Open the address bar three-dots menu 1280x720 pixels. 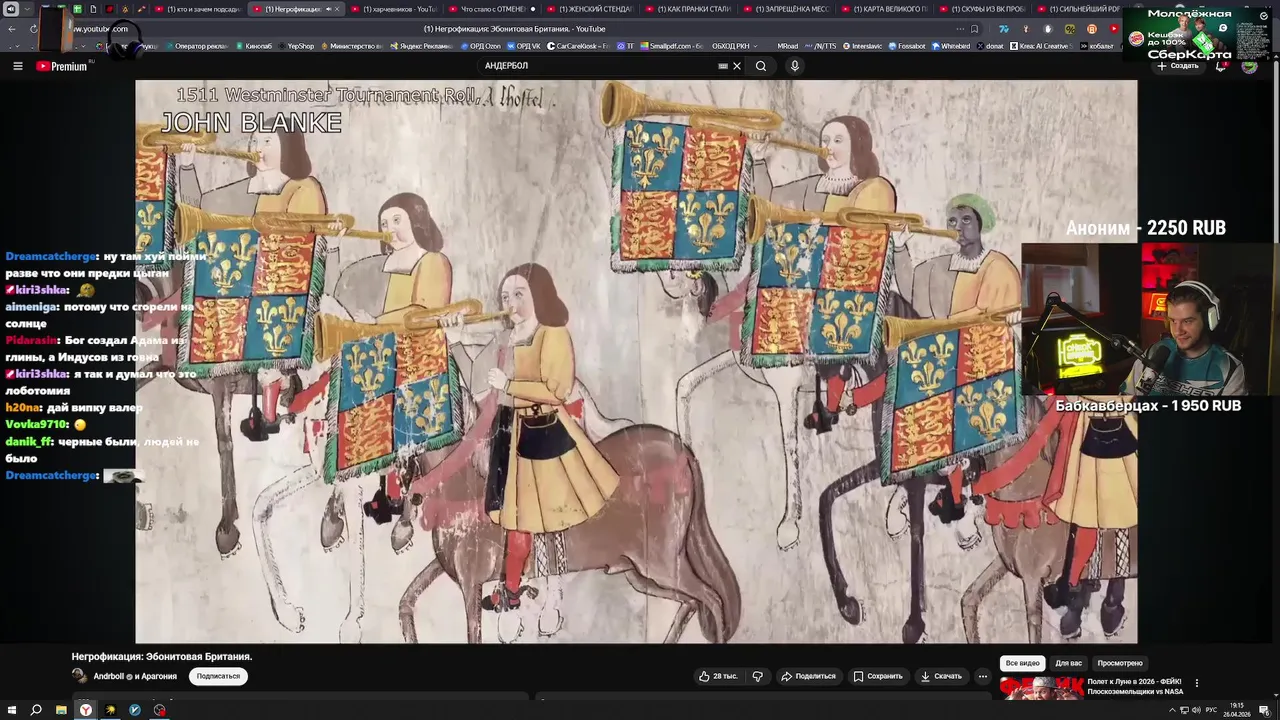pyautogui.click(x=960, y=29)
